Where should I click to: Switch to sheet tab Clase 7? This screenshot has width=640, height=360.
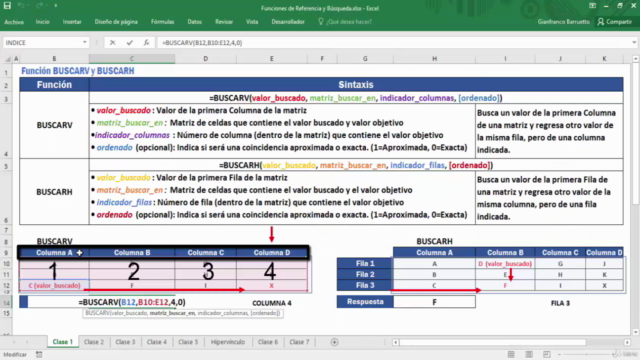click(x=299, y=342)
